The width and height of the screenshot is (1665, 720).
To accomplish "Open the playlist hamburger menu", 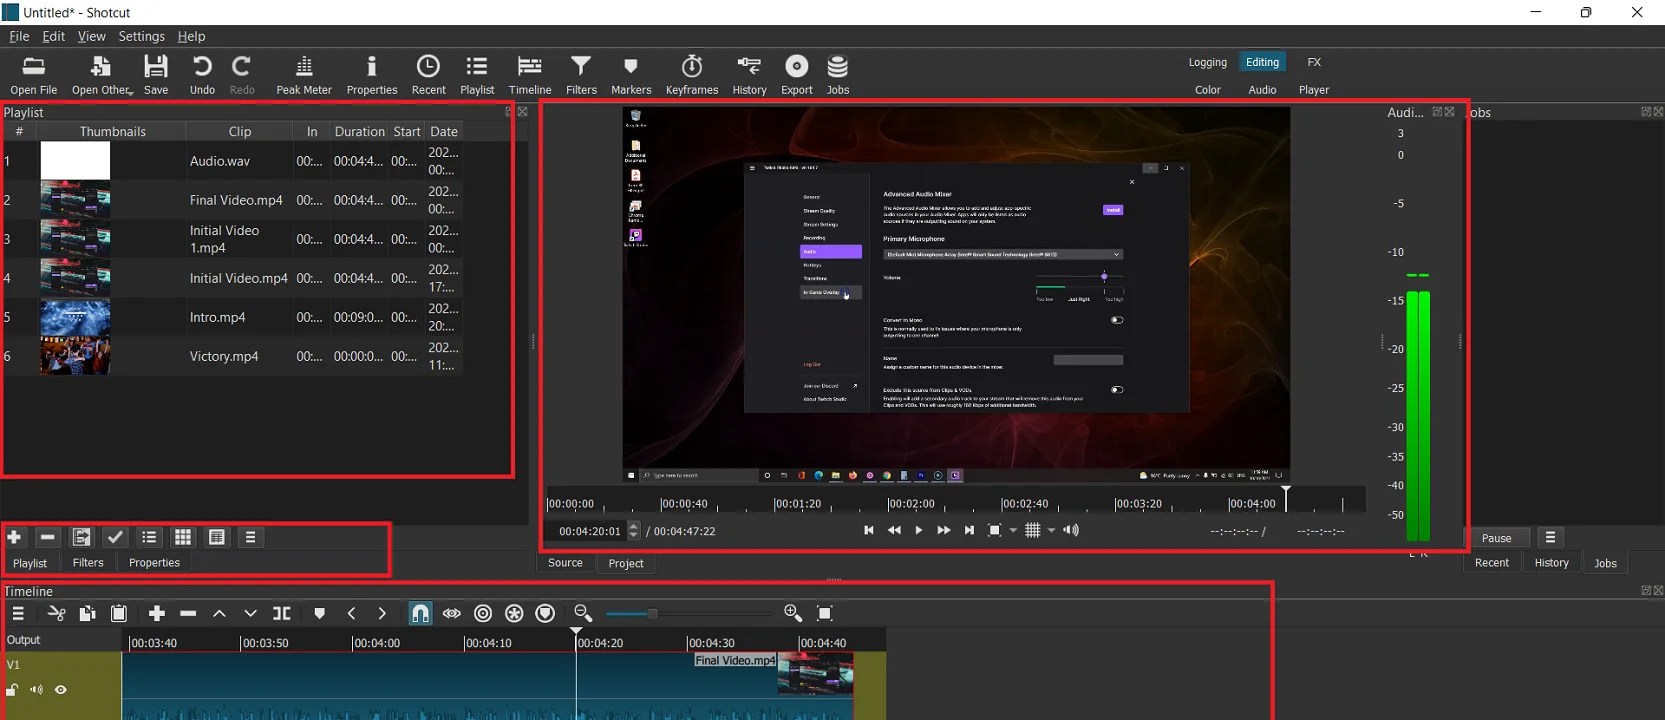I will point(250,537).
